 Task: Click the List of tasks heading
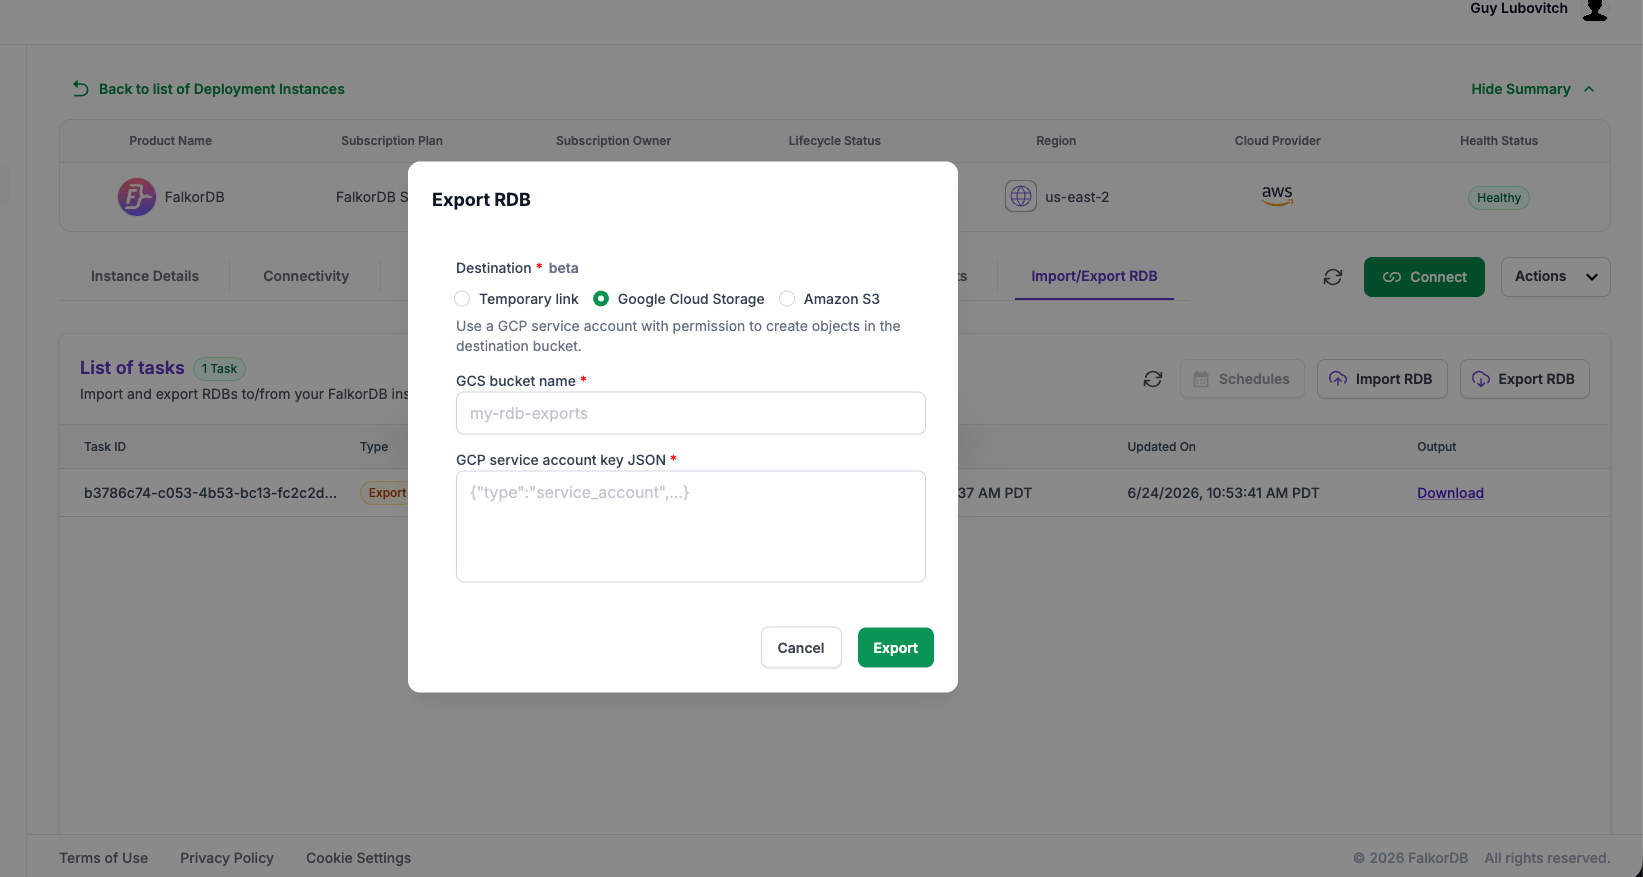pos(132,368)
